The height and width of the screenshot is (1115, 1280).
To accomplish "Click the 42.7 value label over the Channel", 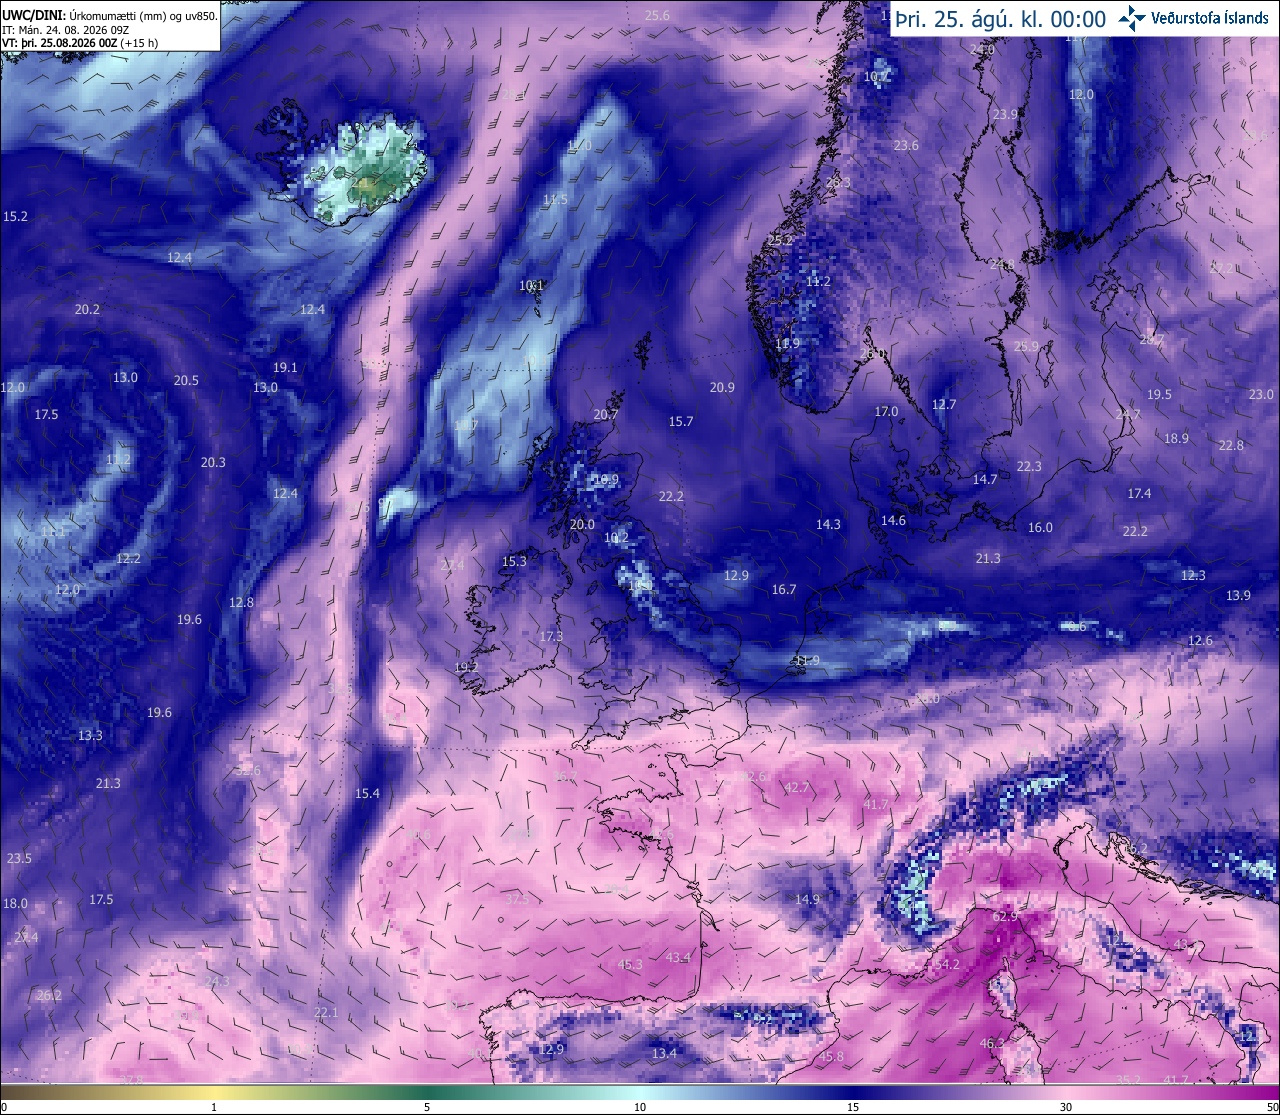I will 797,787.
